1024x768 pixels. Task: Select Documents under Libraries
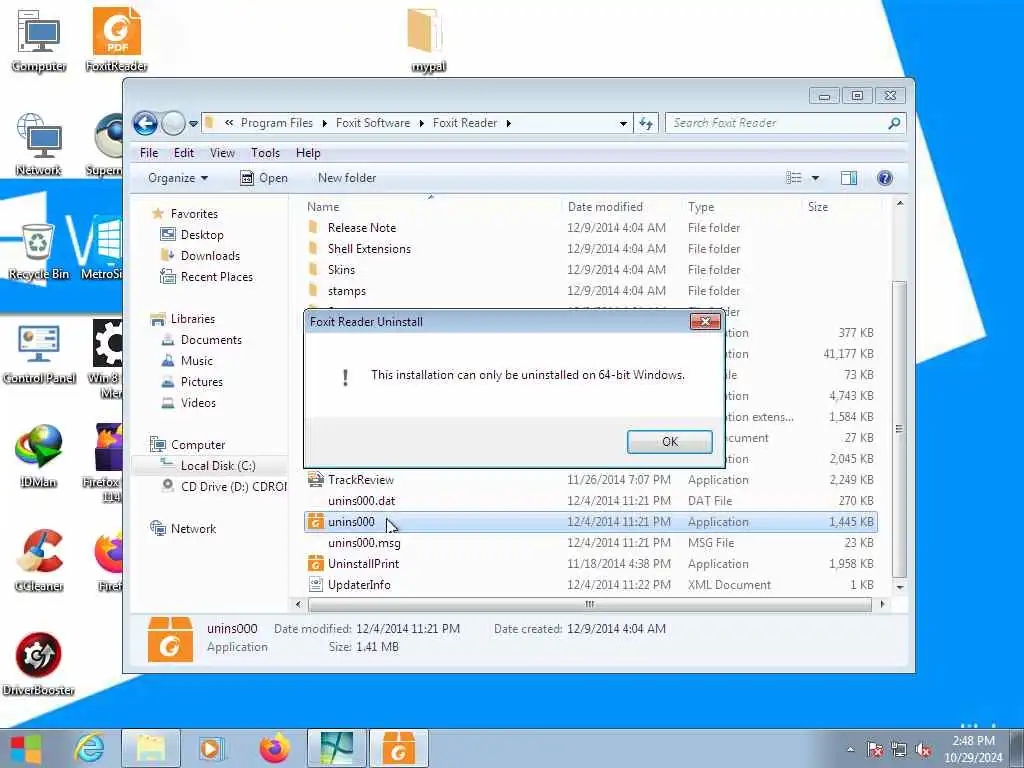pyautogui.click(x=211, y=340)
